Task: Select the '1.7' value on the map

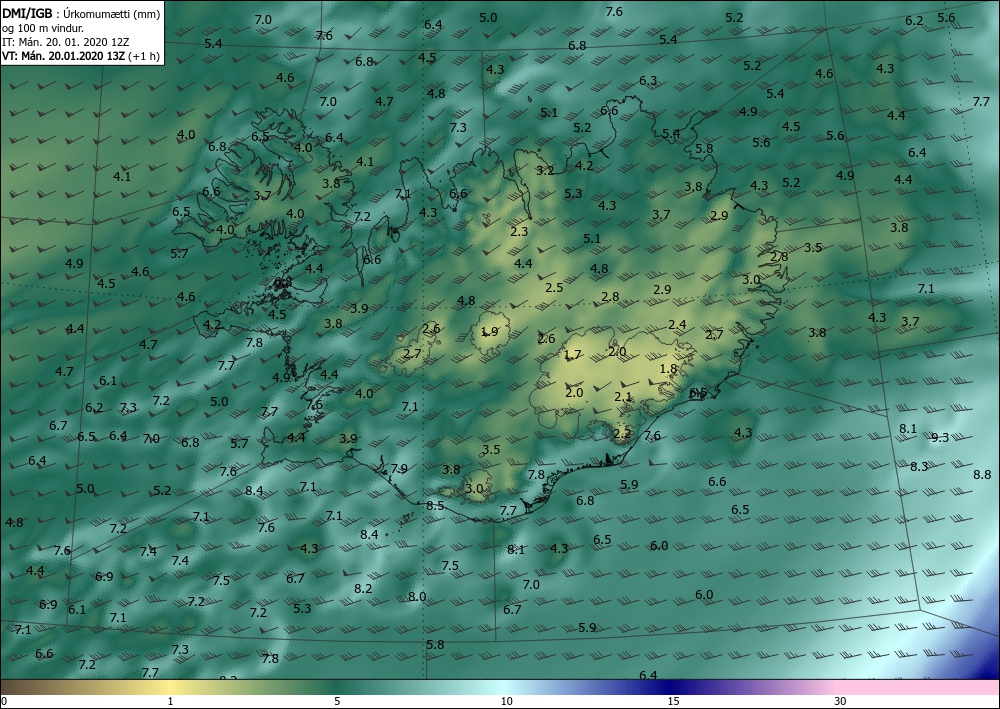Action: (573, 355)
